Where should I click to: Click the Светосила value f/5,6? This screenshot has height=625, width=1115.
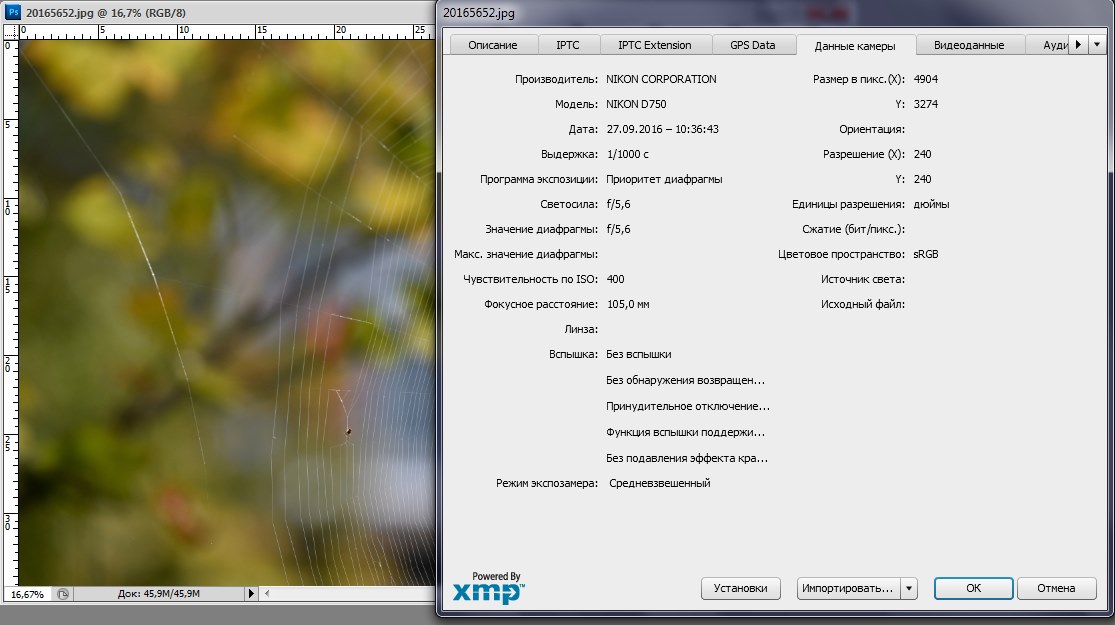(619, 204)
